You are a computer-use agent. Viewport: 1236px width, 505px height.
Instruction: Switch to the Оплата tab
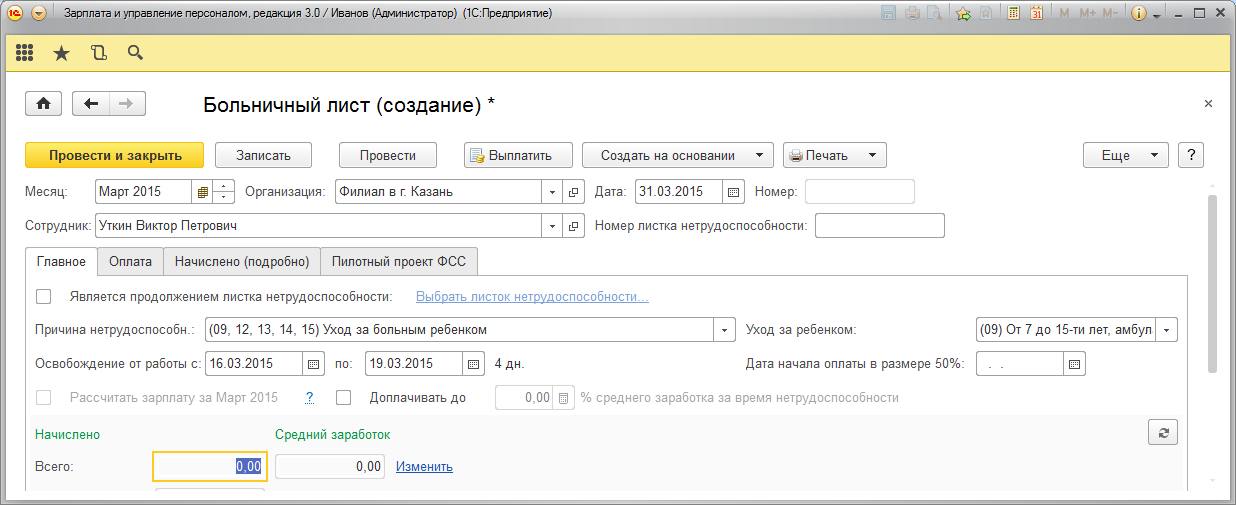pos(130,262)
